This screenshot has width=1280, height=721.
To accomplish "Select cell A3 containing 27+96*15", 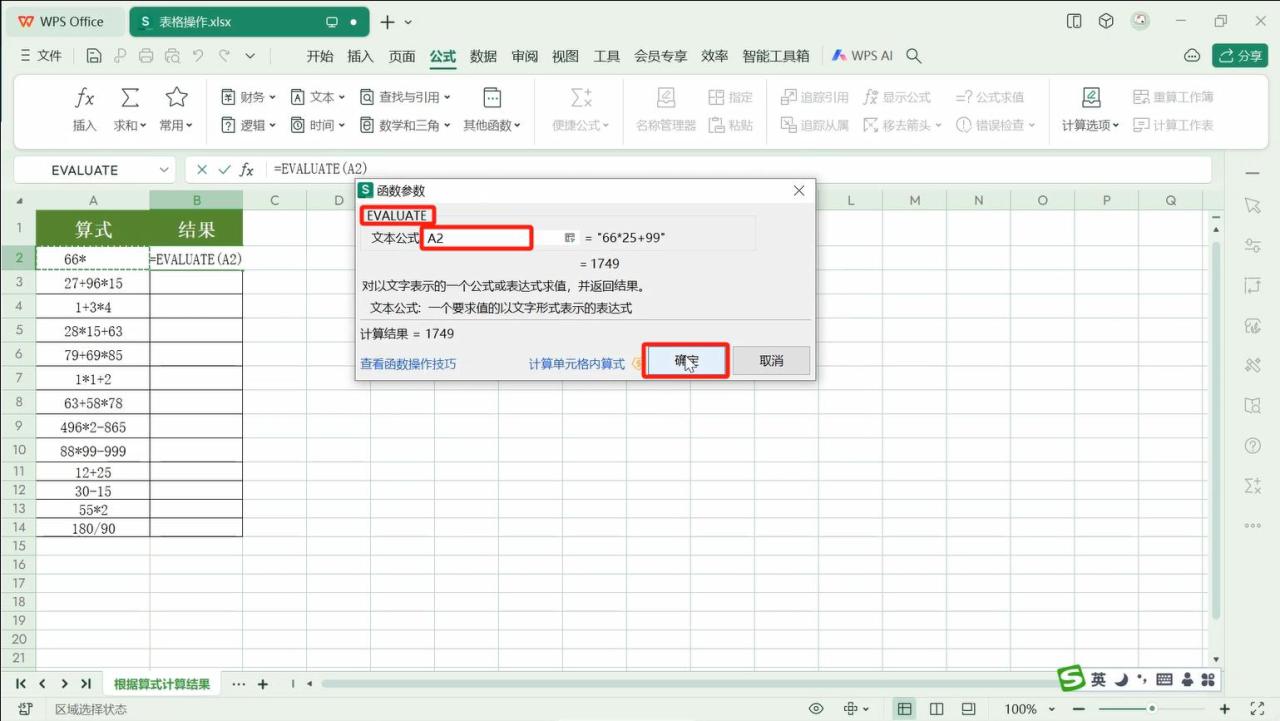I will 92,283.
